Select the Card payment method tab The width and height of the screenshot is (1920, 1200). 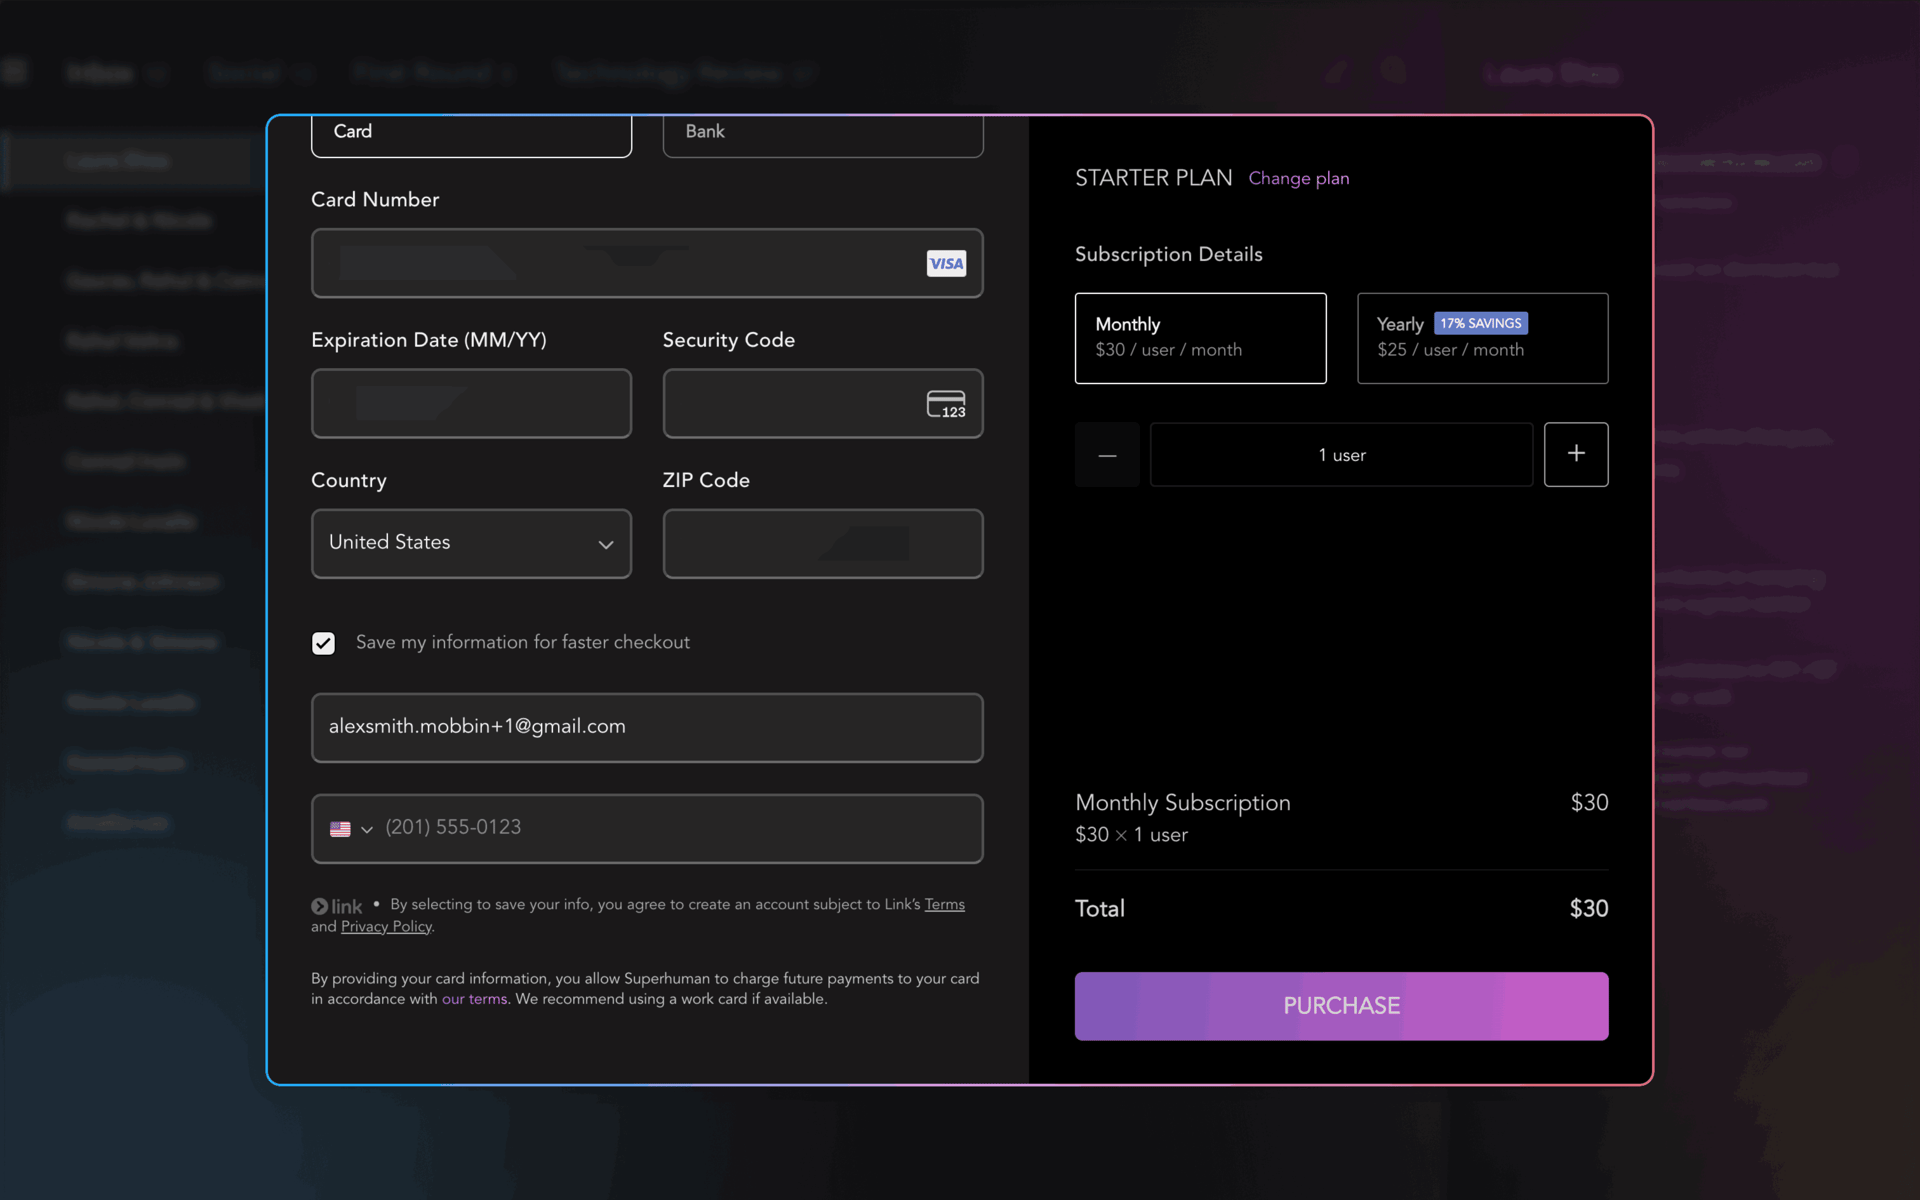(471, 135)
